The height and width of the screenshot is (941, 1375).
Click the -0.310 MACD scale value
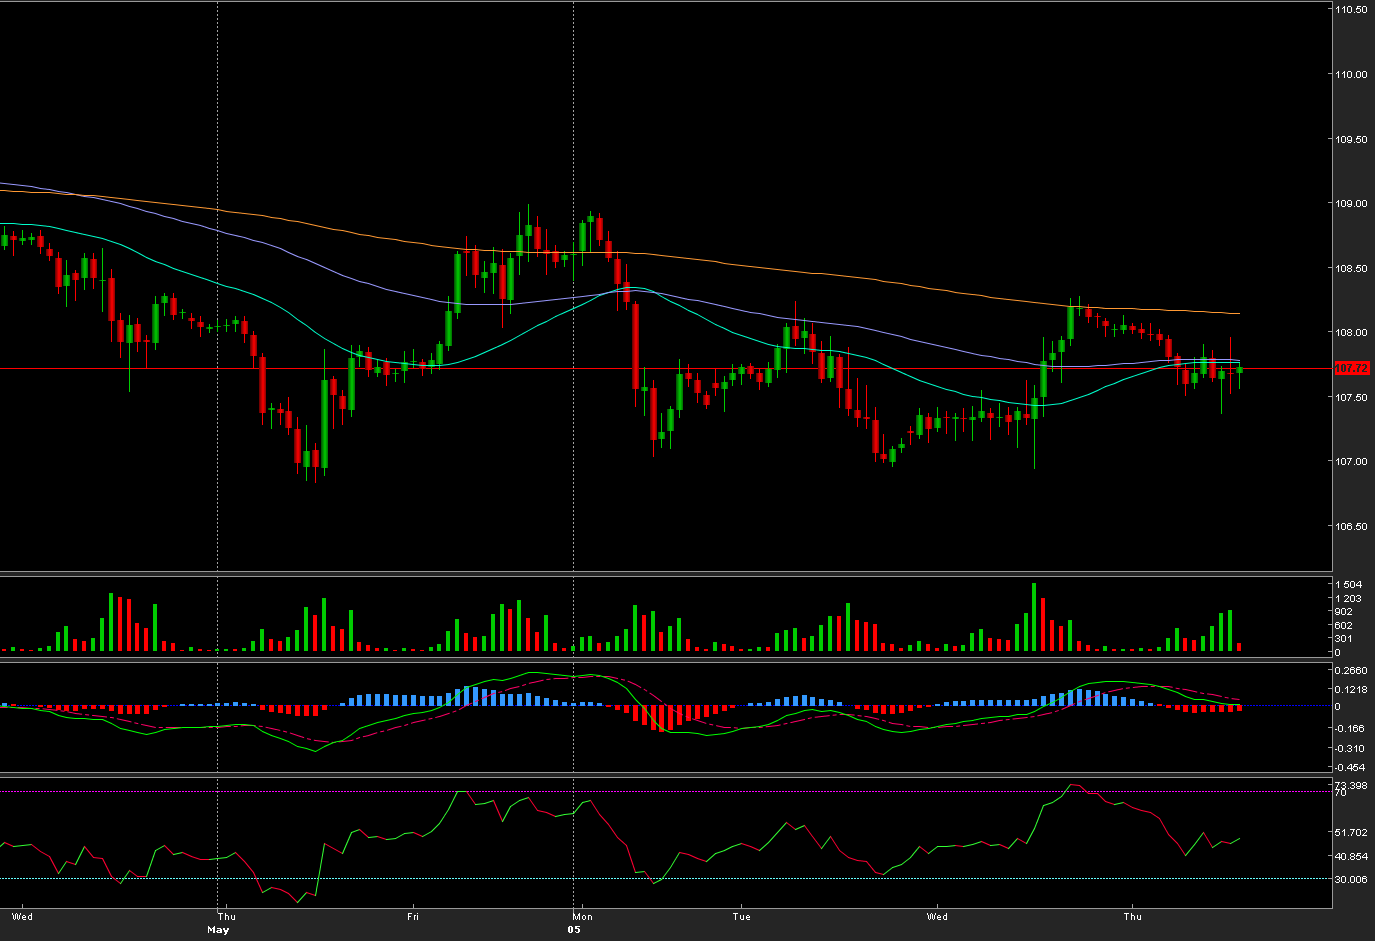1350,749
